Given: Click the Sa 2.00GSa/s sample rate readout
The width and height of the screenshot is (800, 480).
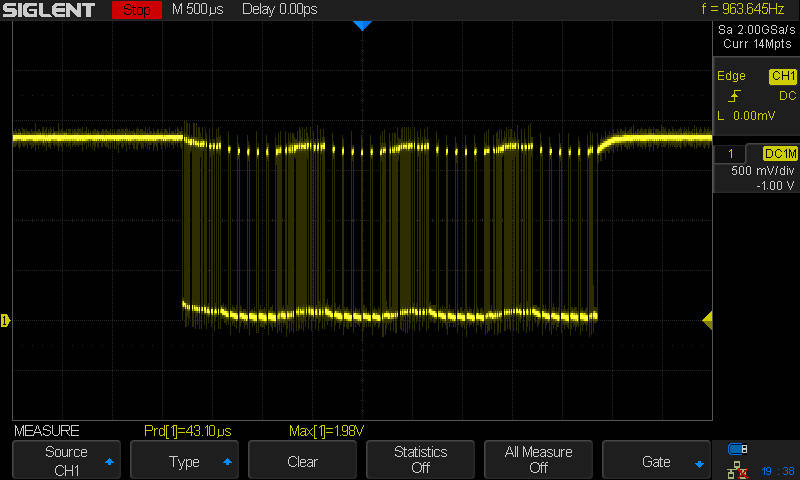Looking at the screenshot, I should tap(756, 30).
